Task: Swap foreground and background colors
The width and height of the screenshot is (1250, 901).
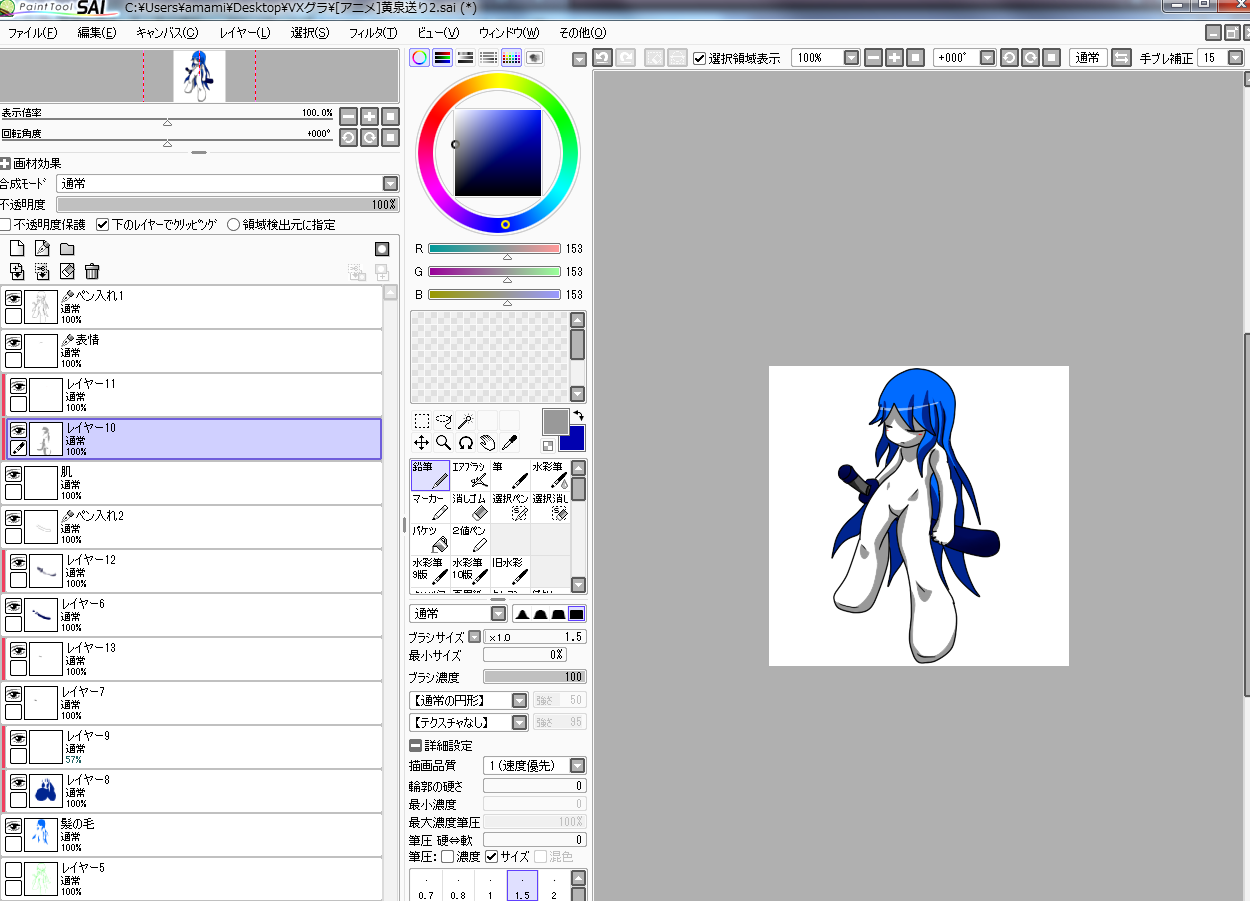Action: point(578,415)
